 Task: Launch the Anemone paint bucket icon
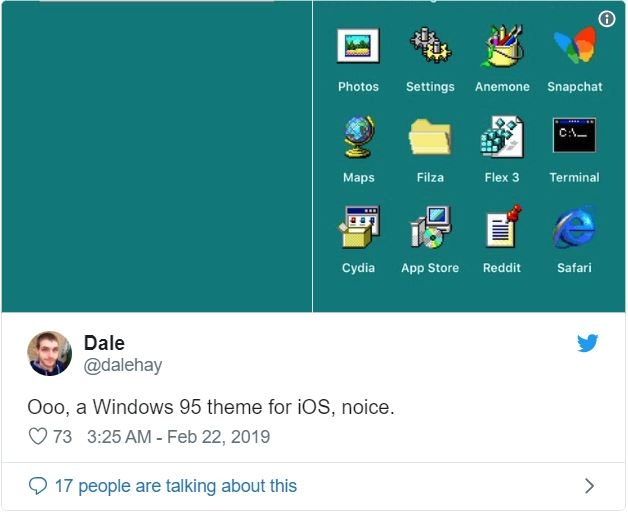click(x=502, y=45)
